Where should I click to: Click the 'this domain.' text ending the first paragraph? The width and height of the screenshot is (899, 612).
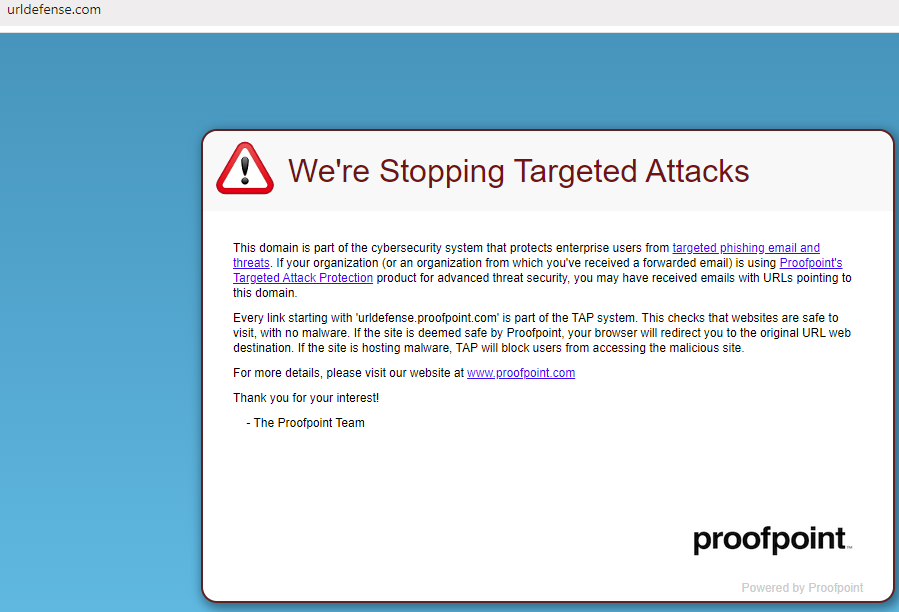click(x=265, y=293)
